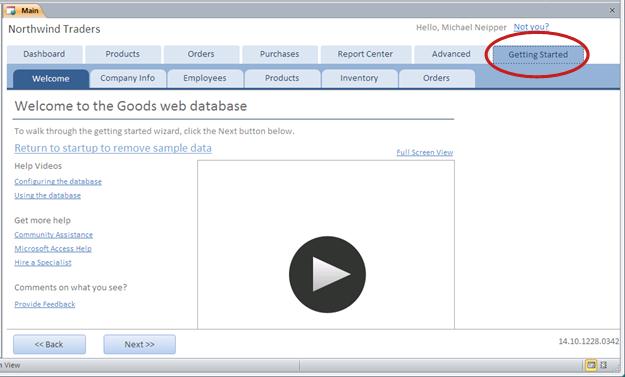Open the Full Screen View link
The width and height of the screenshot is (625, 377).
425,153
